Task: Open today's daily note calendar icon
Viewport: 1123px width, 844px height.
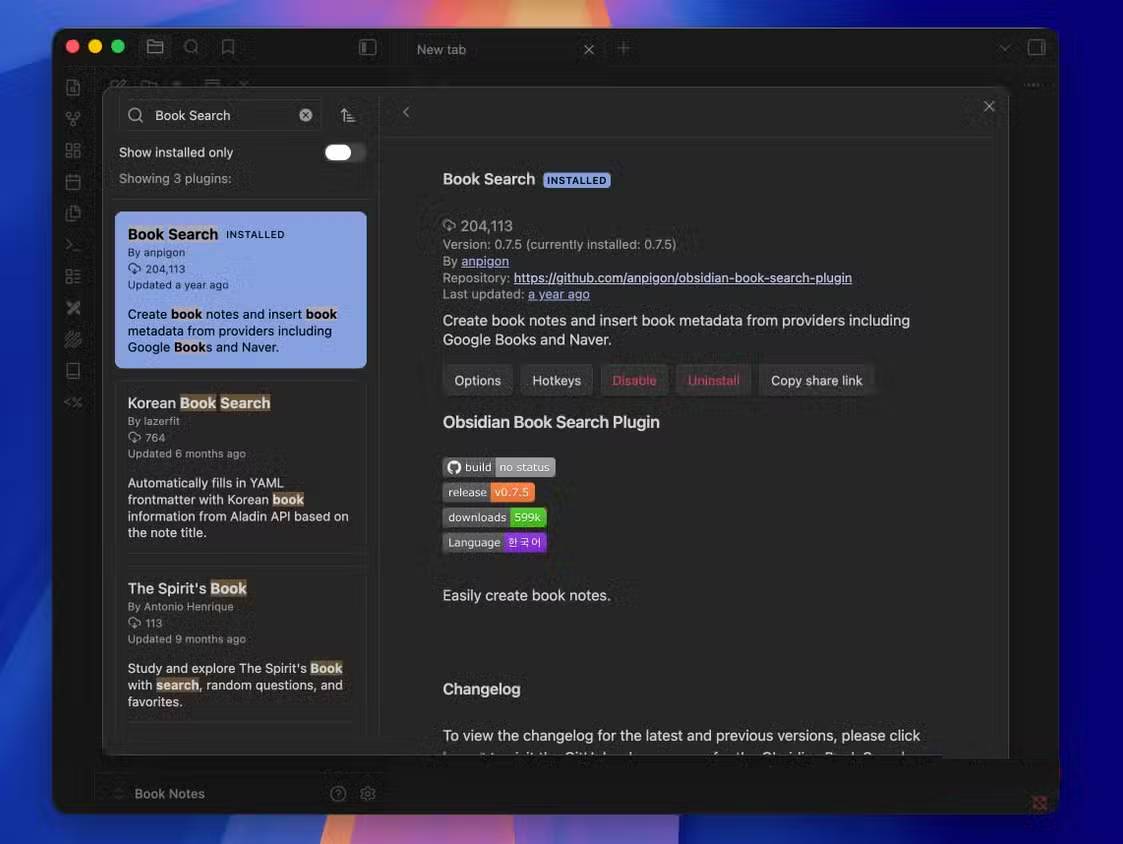Action: (73, 182)
